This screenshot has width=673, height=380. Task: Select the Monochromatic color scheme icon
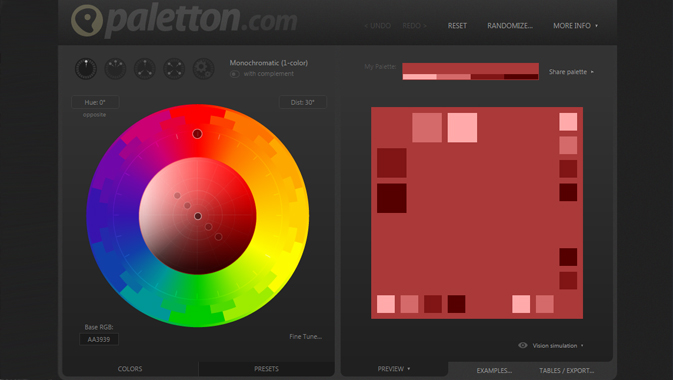click(x=86, y=69)
